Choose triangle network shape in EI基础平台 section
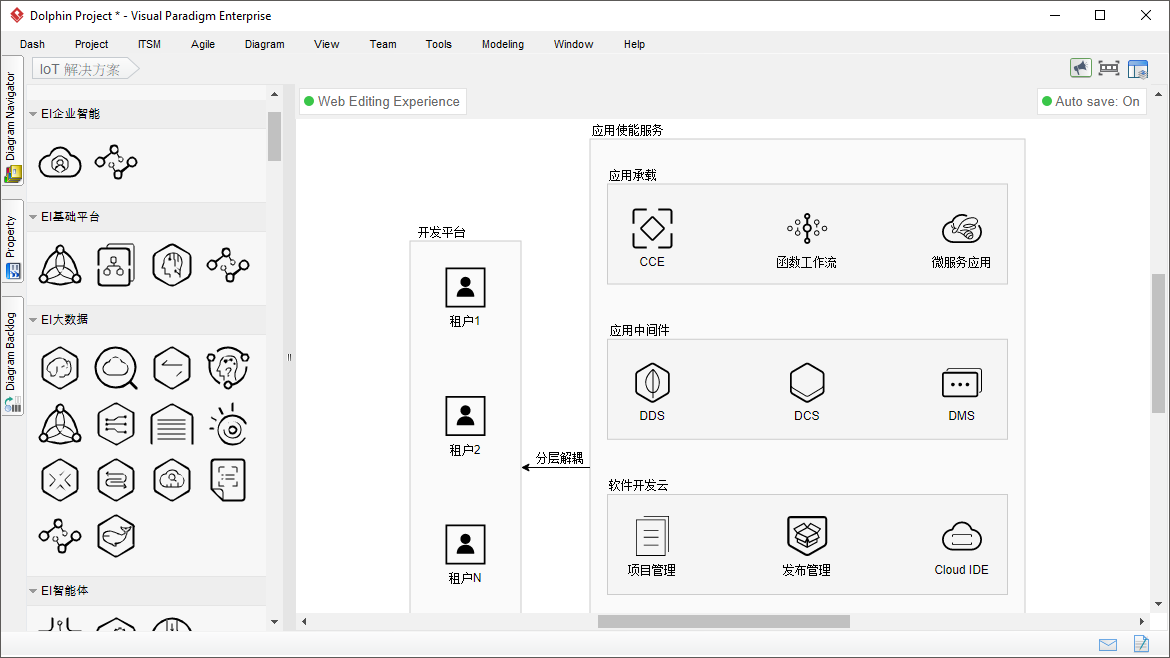Image resolution: width=1170 pixels, height=658 pixels. pos(60,265)
